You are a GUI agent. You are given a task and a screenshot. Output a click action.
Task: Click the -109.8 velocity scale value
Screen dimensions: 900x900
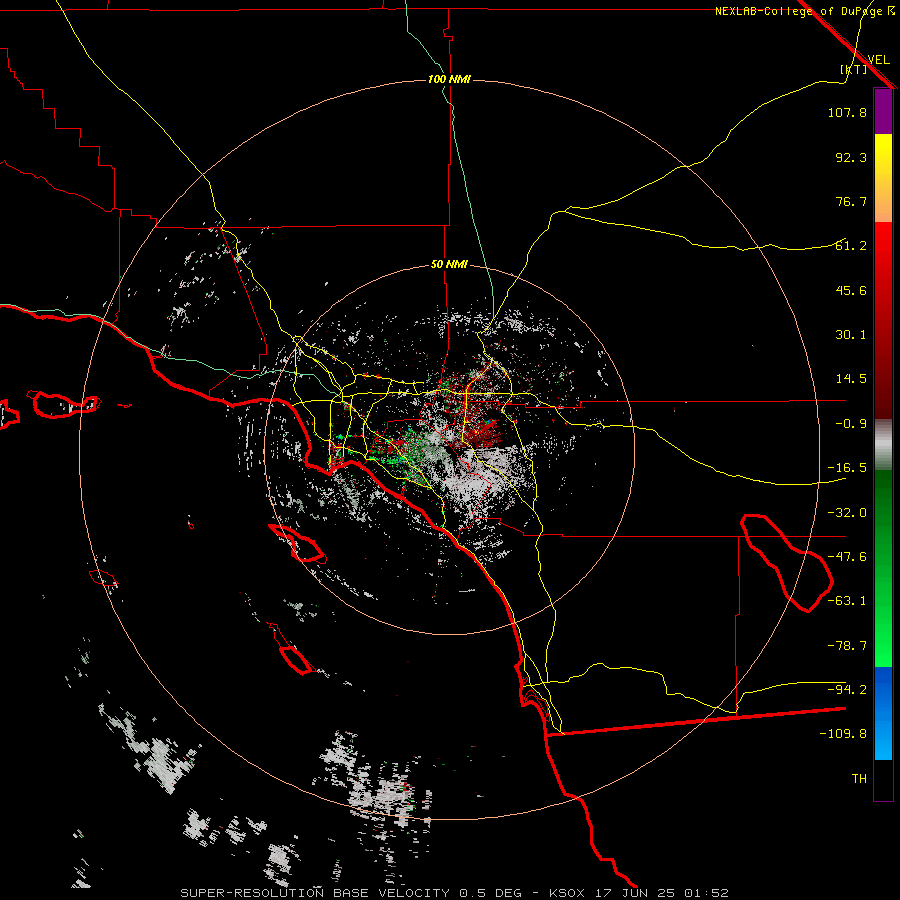[x=843, y=734]
